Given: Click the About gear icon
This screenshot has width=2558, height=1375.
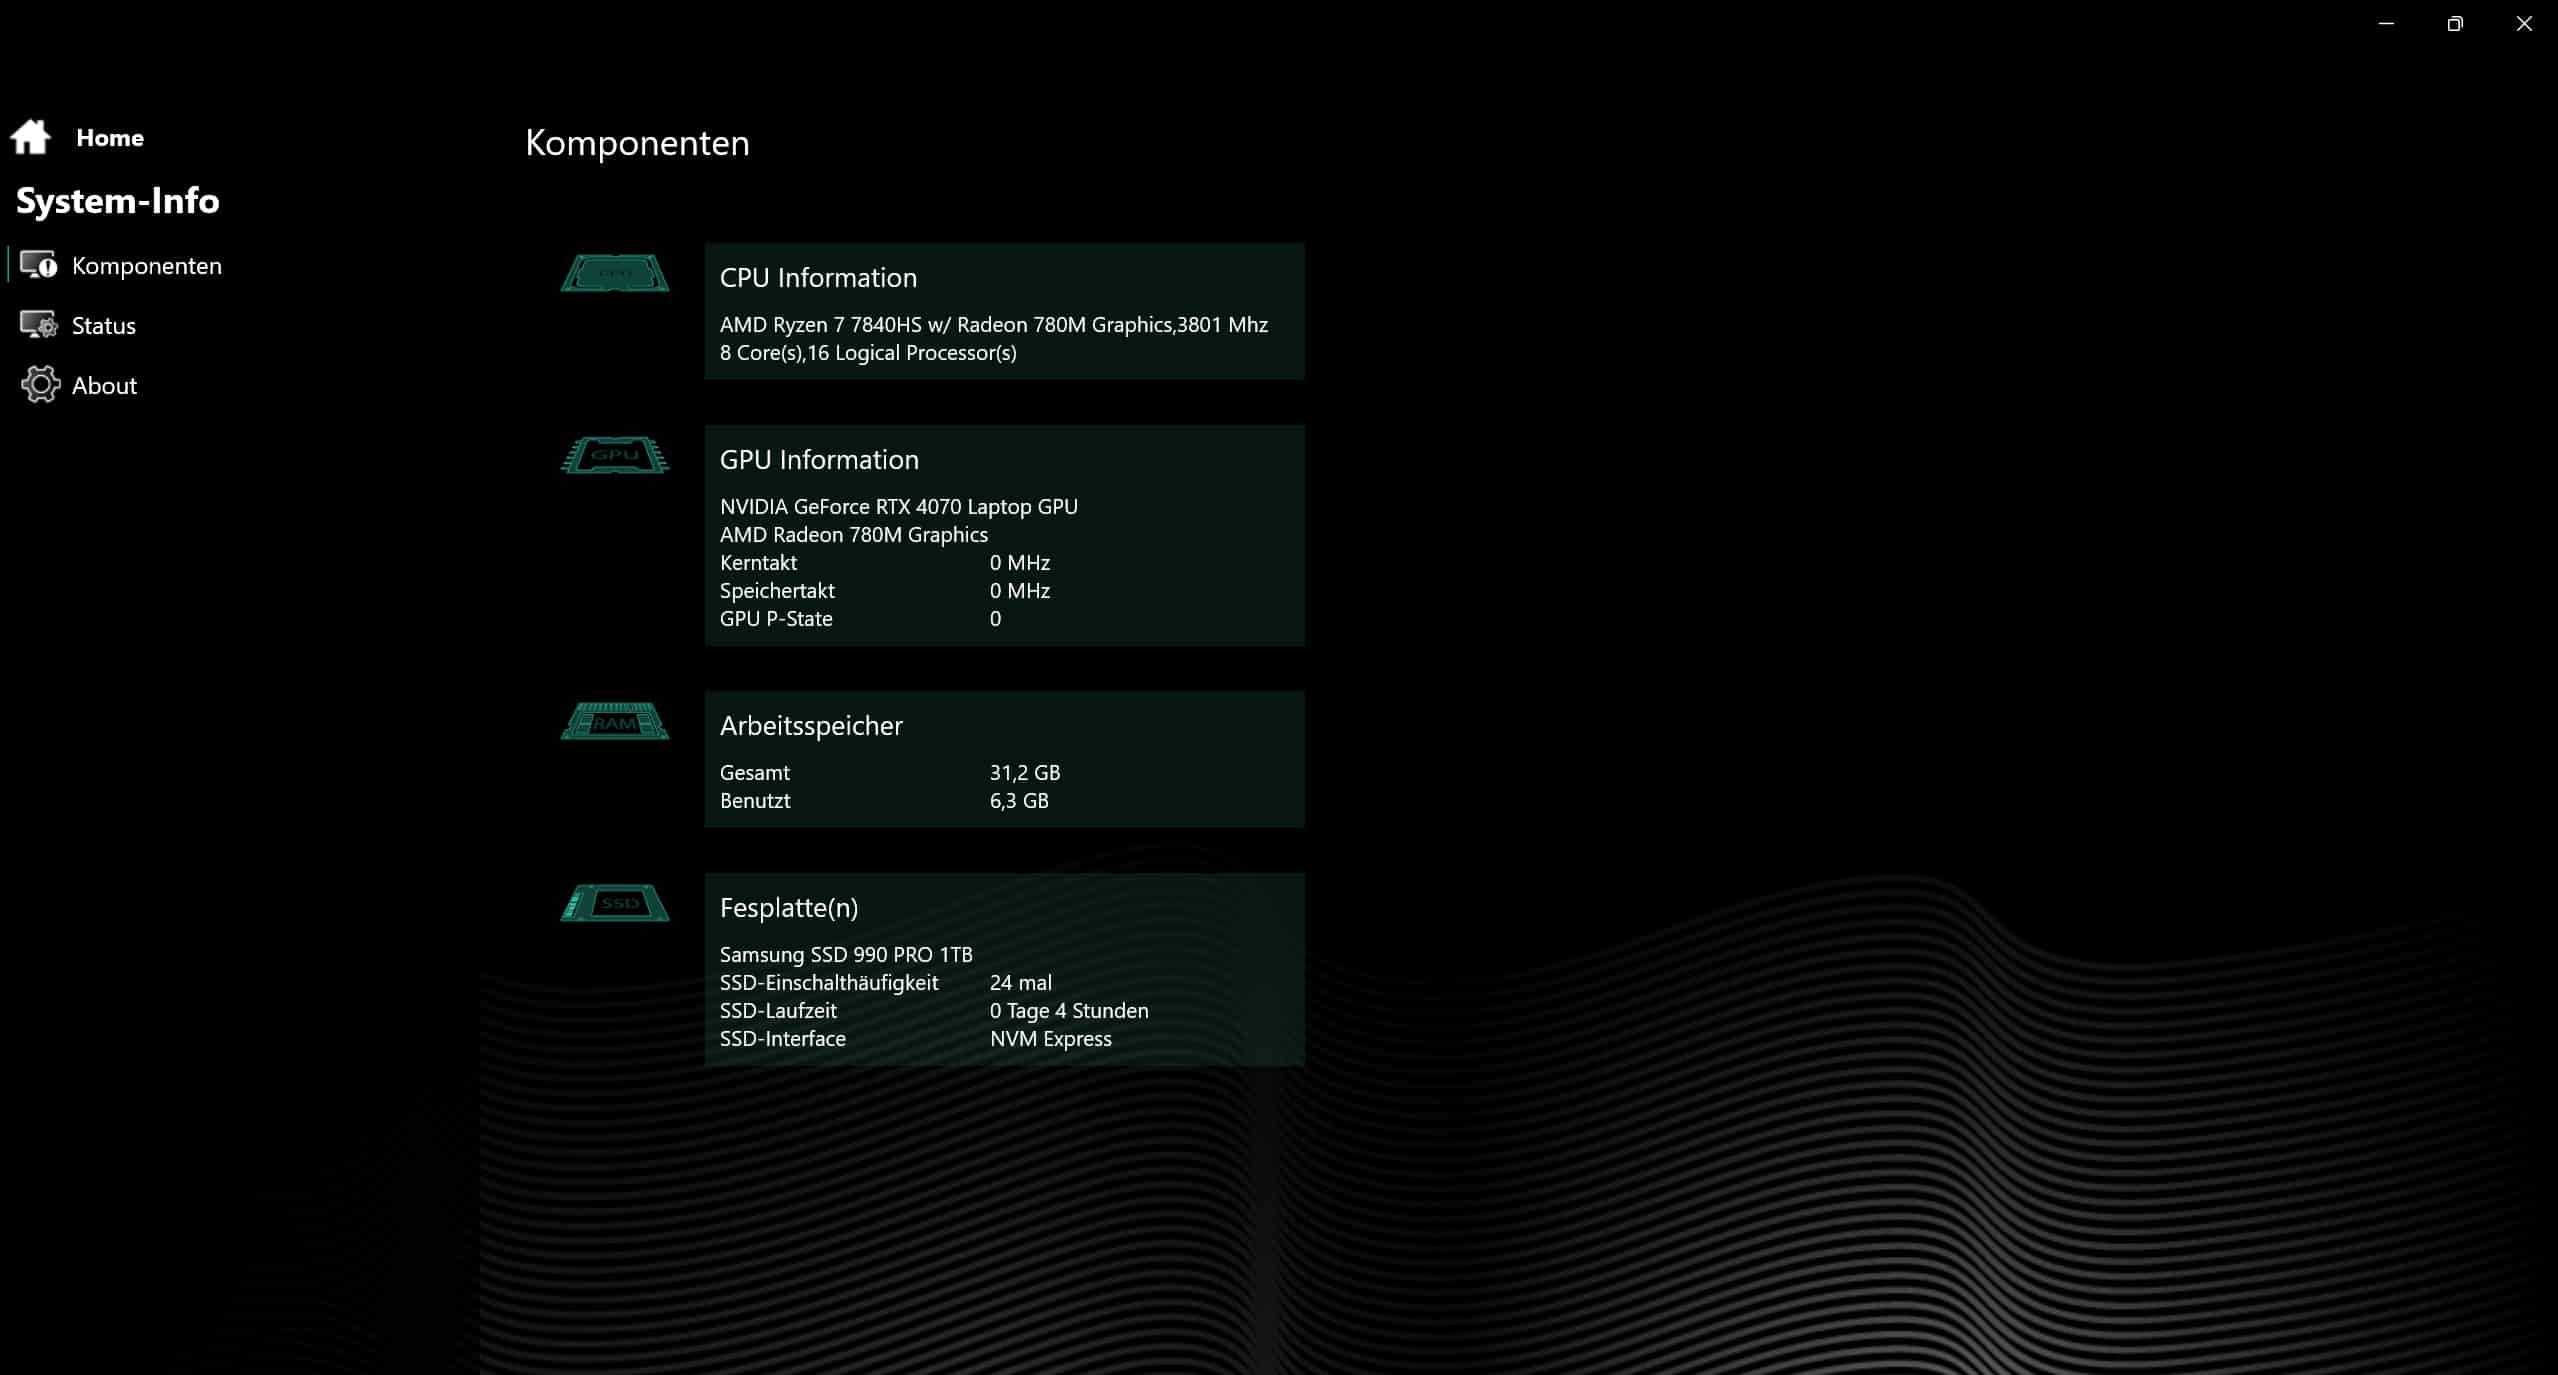Looking at the screenshot, I should (40, 385).
